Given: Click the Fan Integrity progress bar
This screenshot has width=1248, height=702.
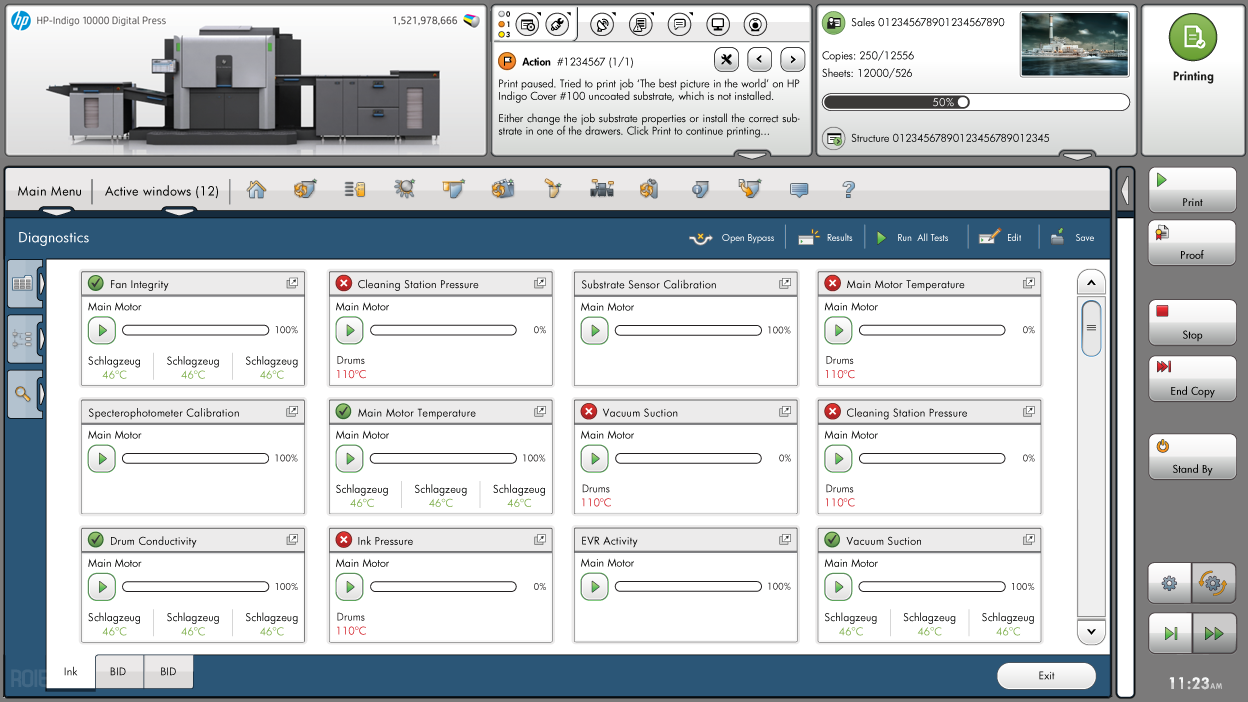Looking at the screenshot, I should coord(195,330).
